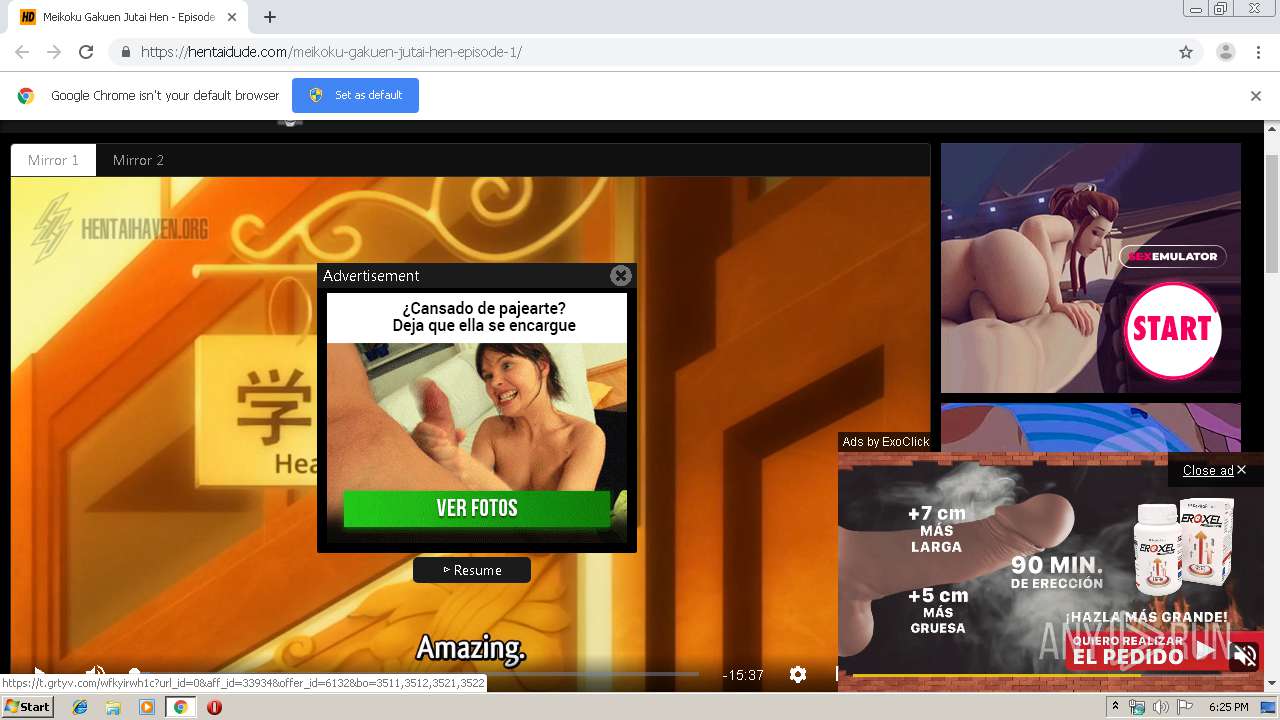Click the Ads by ExoClick label
1280x720 pixels.
(886, 442)
